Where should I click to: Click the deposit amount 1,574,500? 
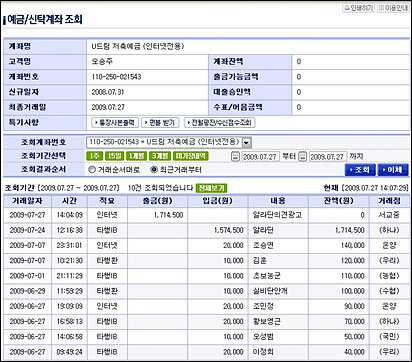point(229,230)
